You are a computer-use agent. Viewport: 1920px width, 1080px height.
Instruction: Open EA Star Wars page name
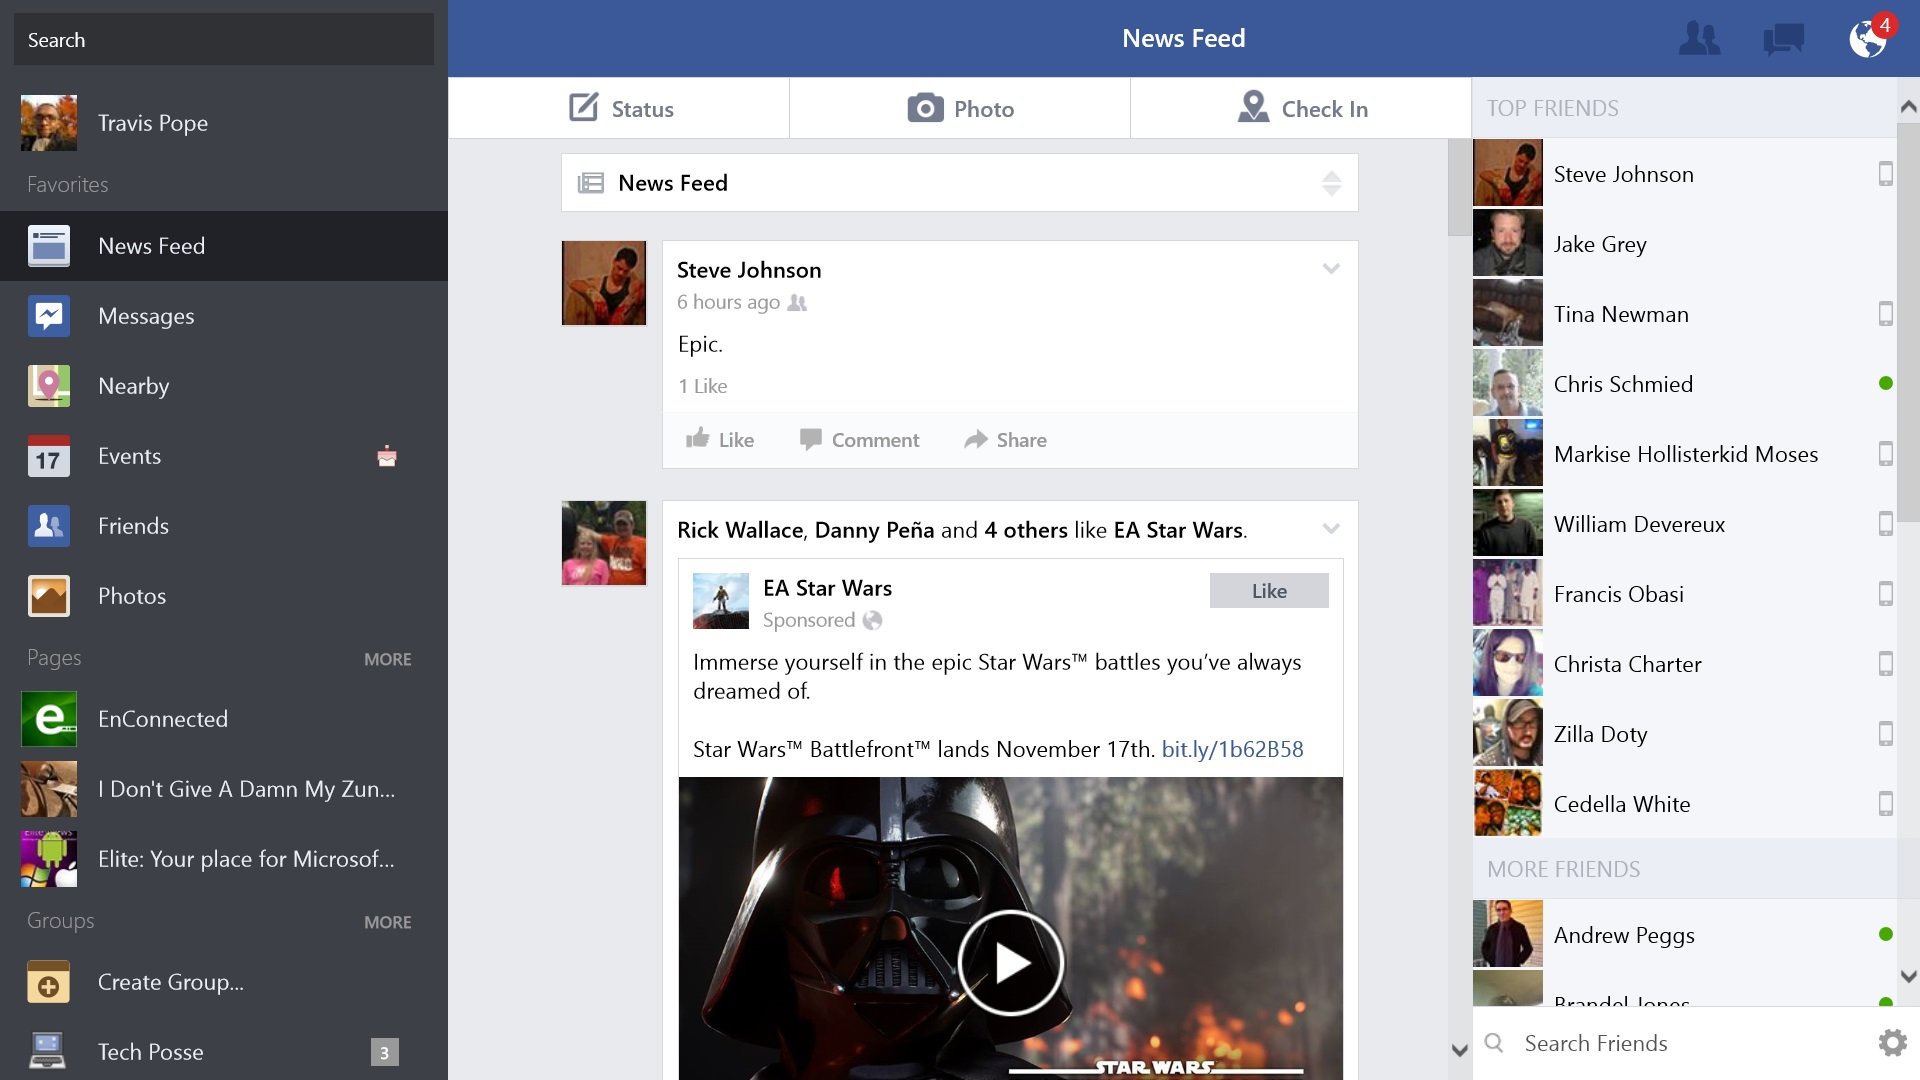point(827,588)
